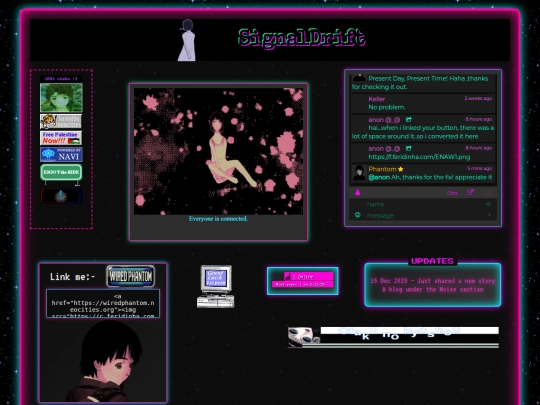
Task: Click the 'Everyone is connected.' caption
Action: 218,219
